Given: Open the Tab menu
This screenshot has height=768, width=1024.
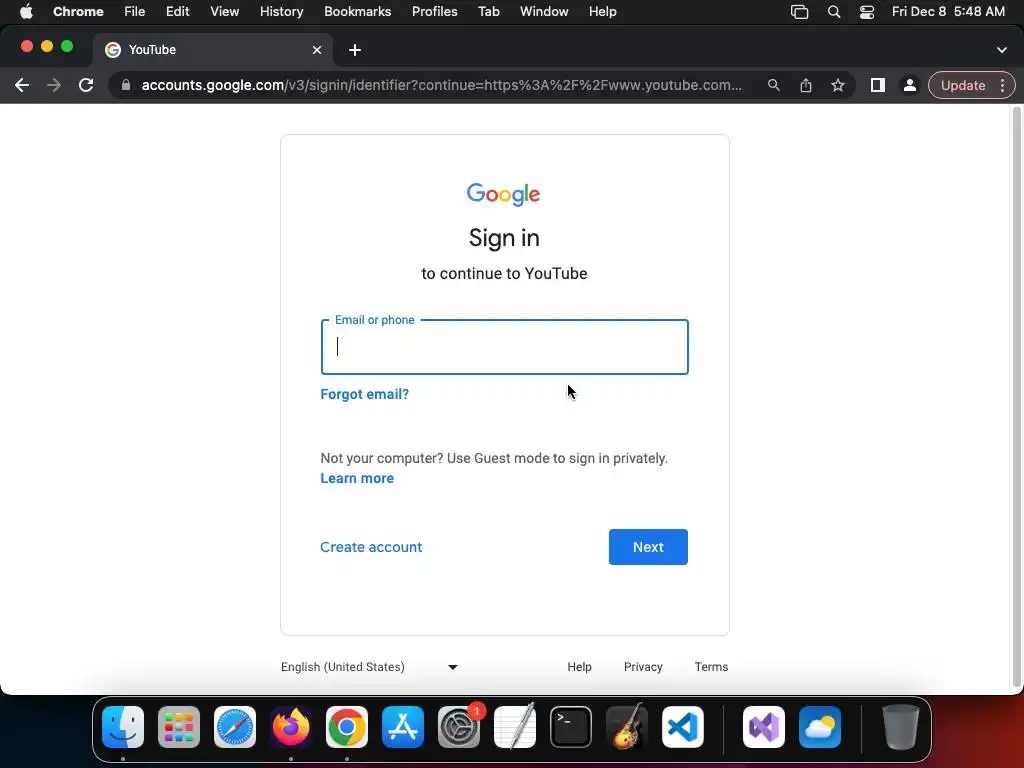Looking at the screenshot, I should (x=488, y=12).
